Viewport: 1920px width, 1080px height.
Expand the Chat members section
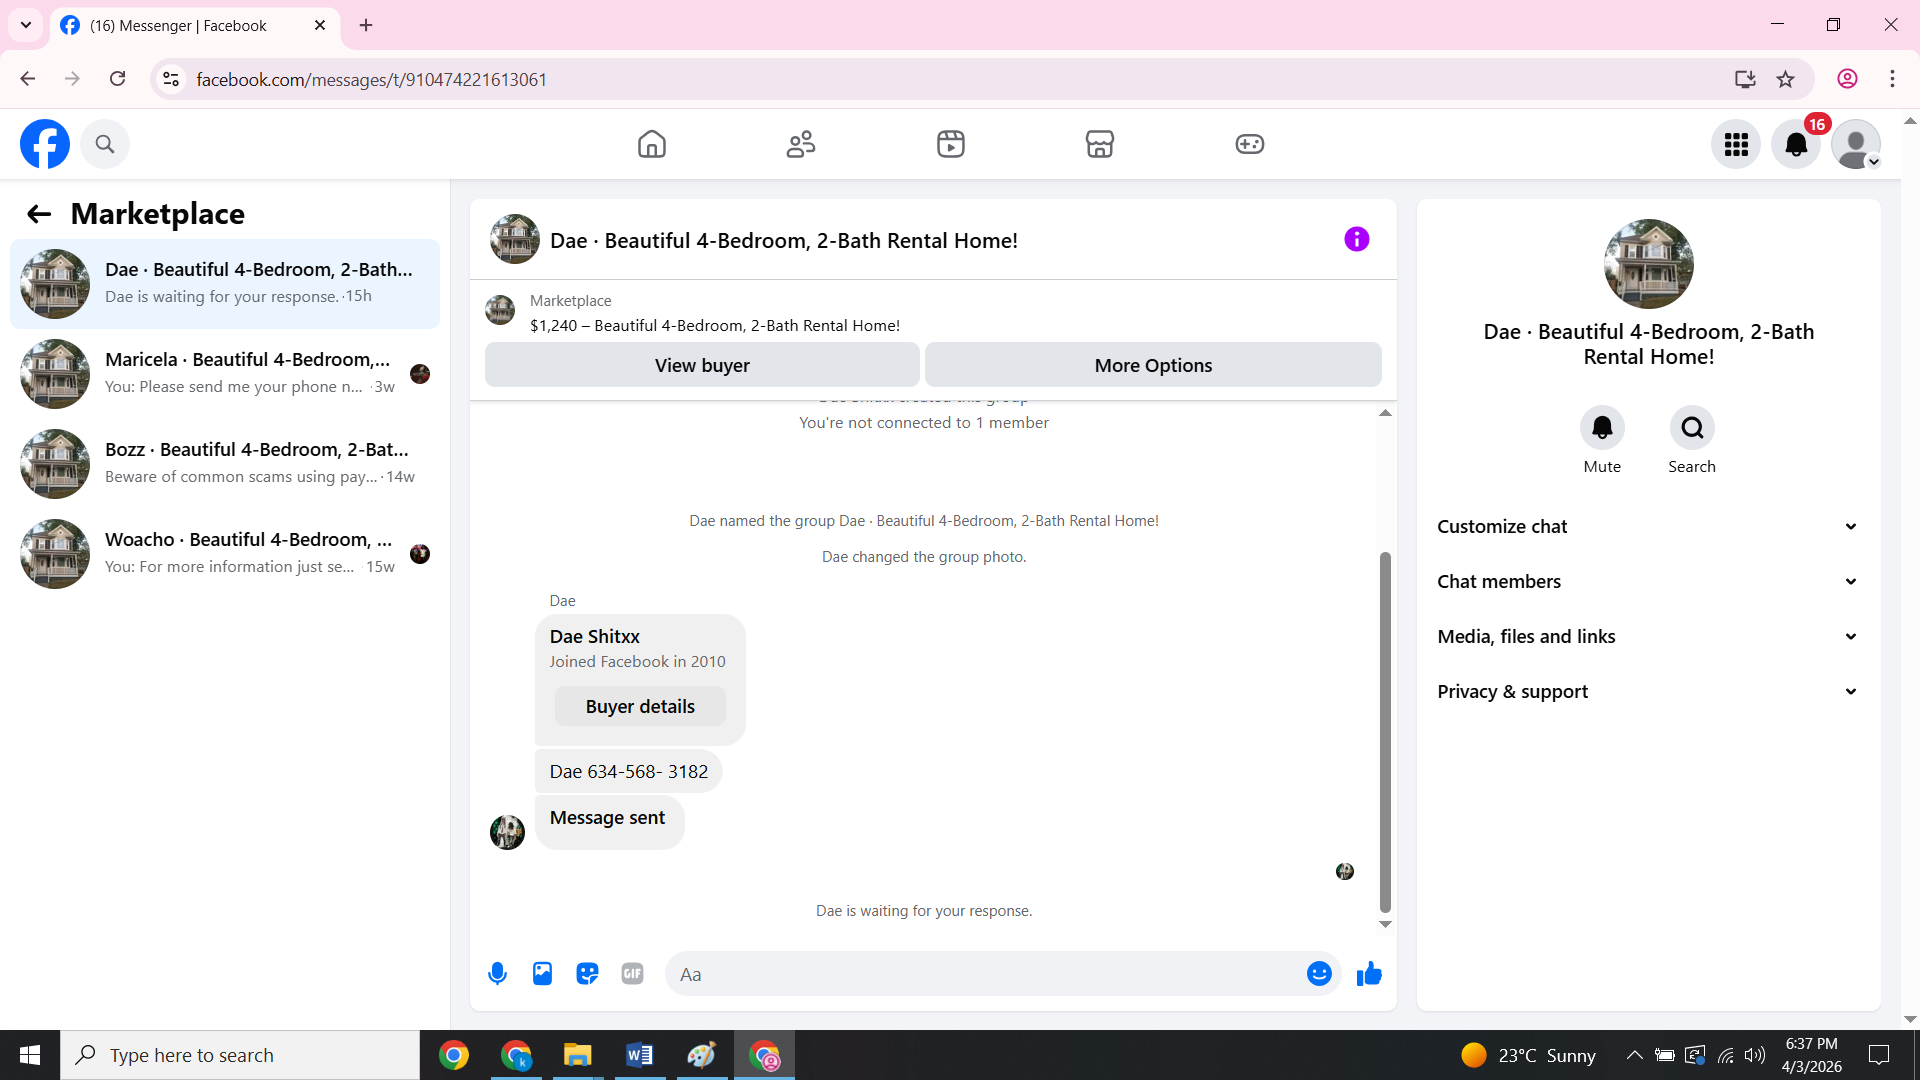(1648, 582)
